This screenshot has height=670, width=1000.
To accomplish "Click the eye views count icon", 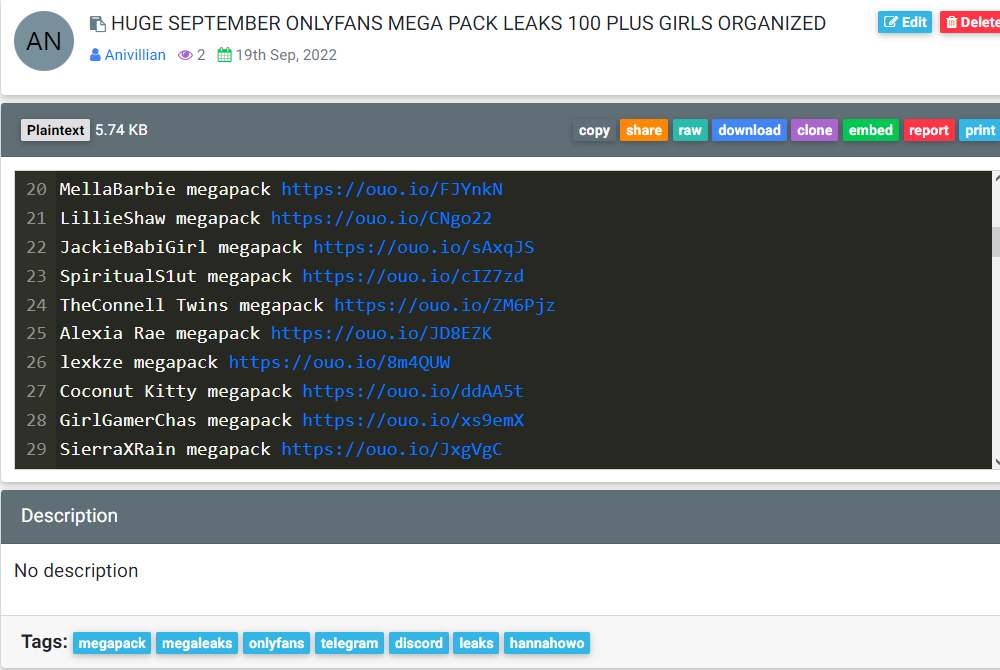I will pos(185,55).
